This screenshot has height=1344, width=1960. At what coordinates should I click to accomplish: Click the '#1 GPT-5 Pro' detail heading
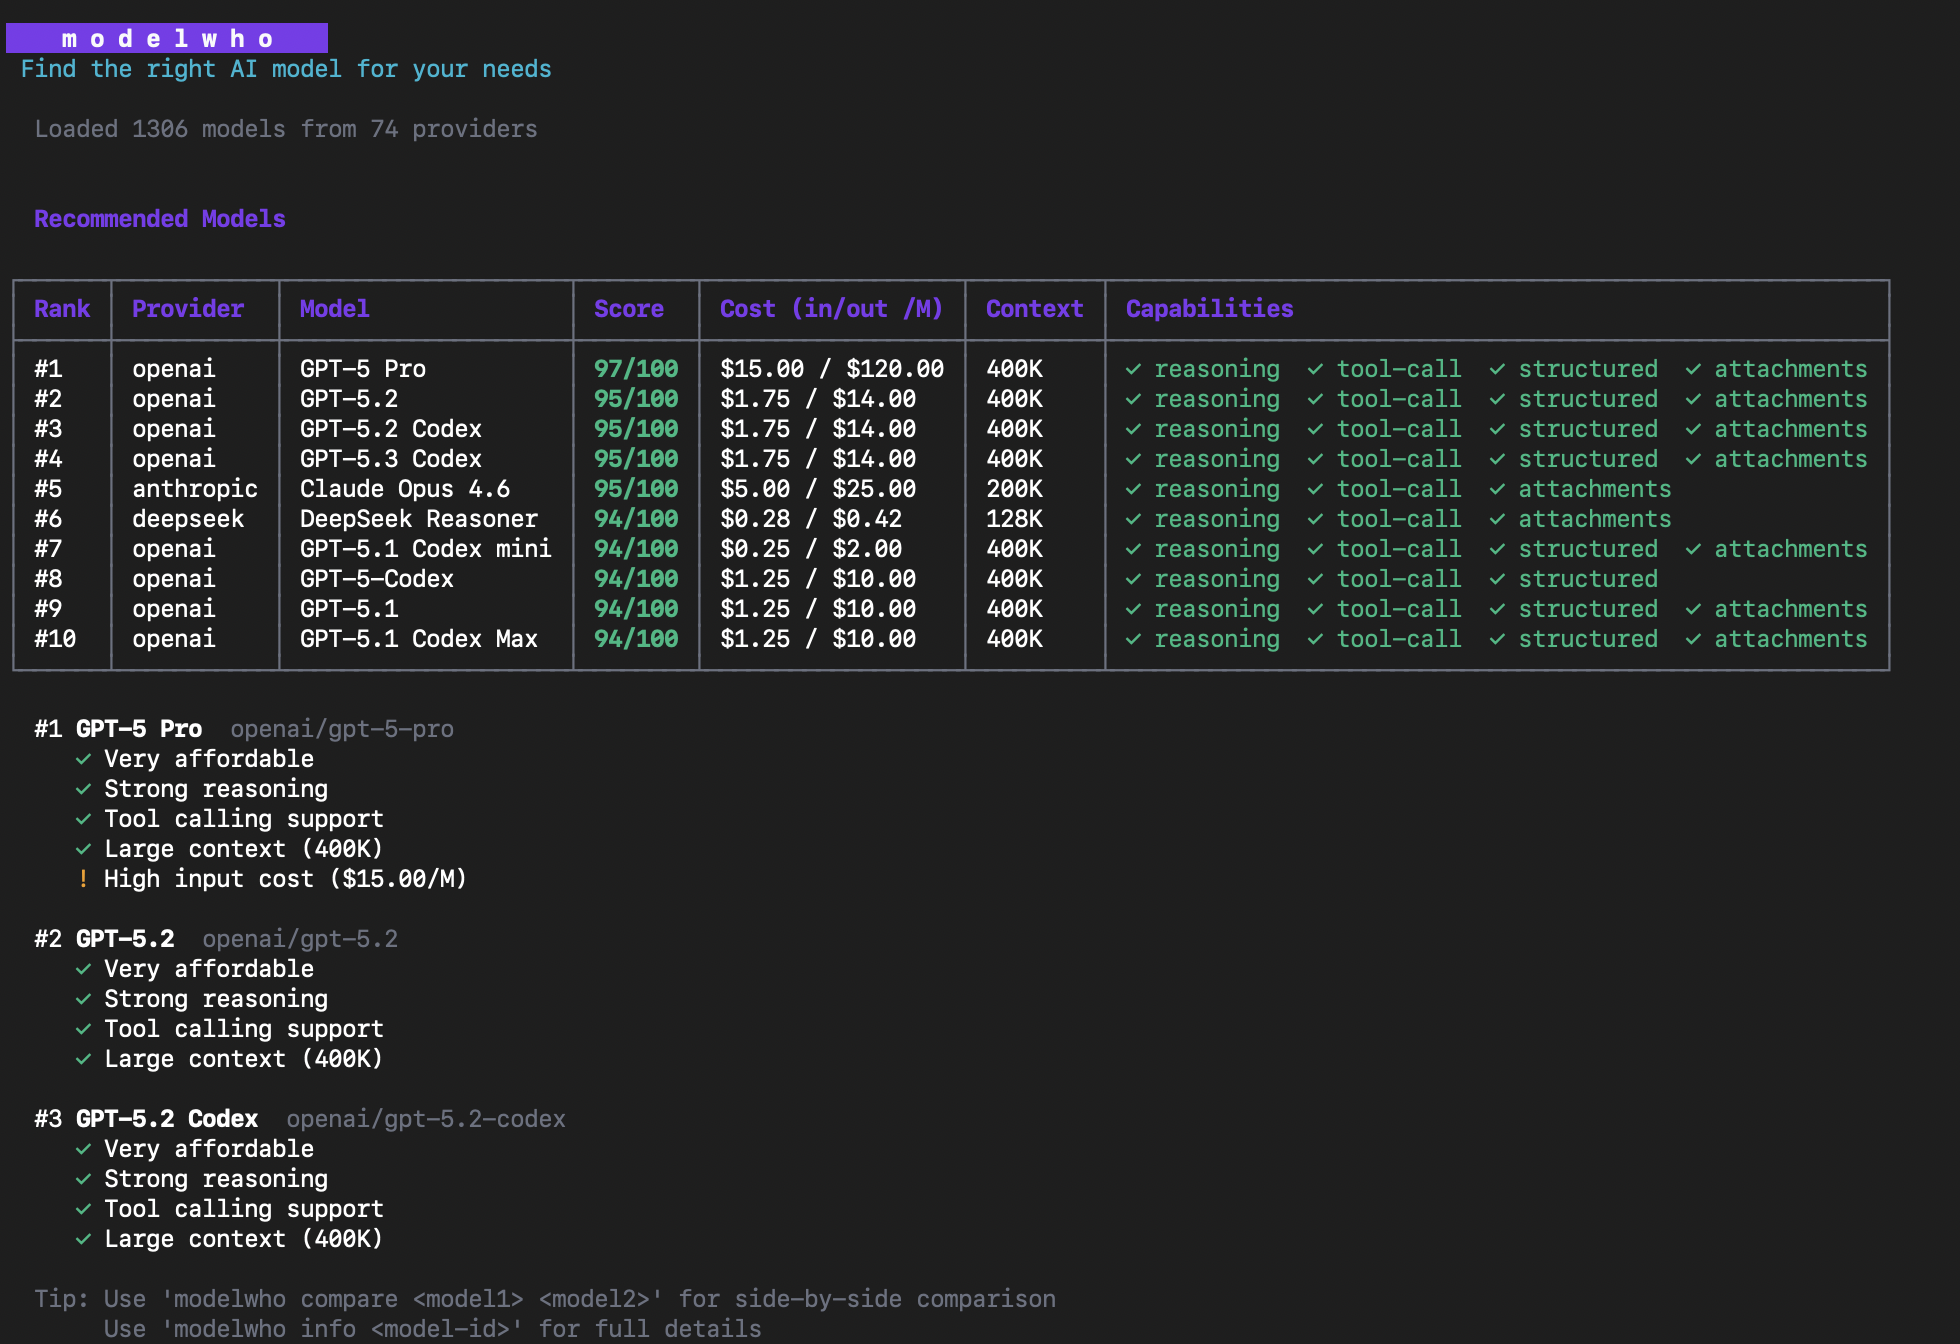(118, 729)
